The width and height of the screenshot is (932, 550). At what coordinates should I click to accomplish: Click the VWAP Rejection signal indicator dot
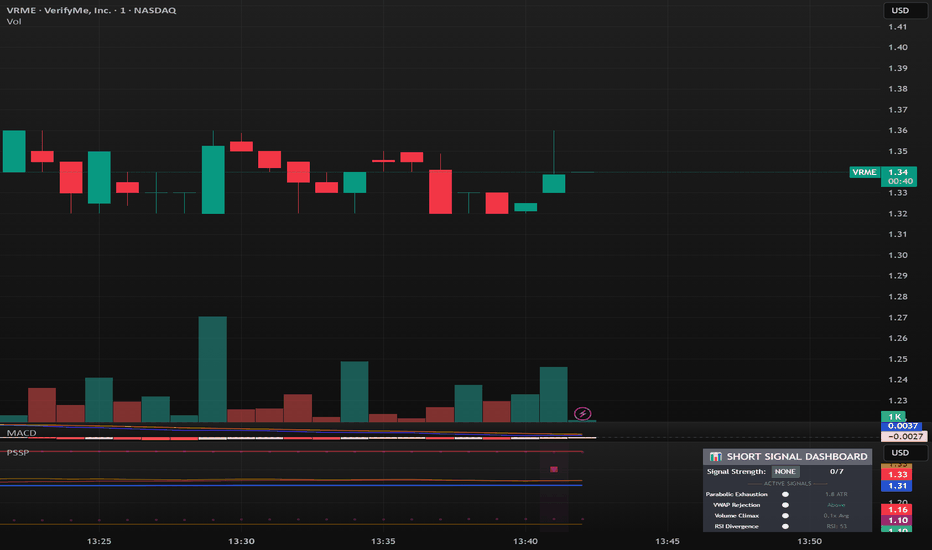[x=785, y=505]
